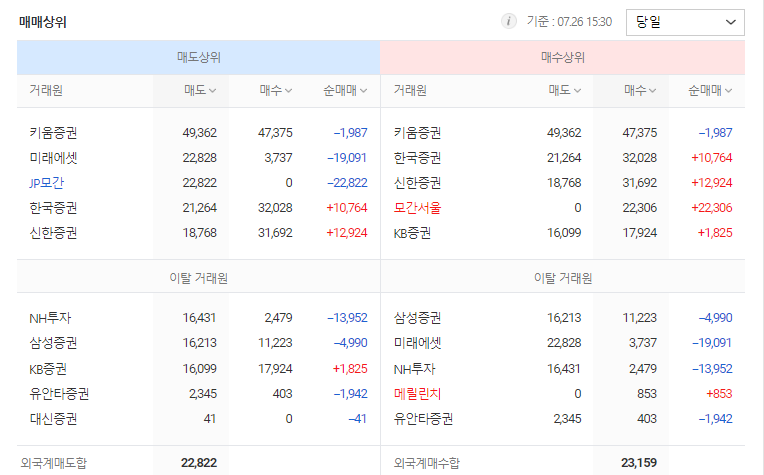
Task: Click 대신증권 broker row
Action: 198,419
